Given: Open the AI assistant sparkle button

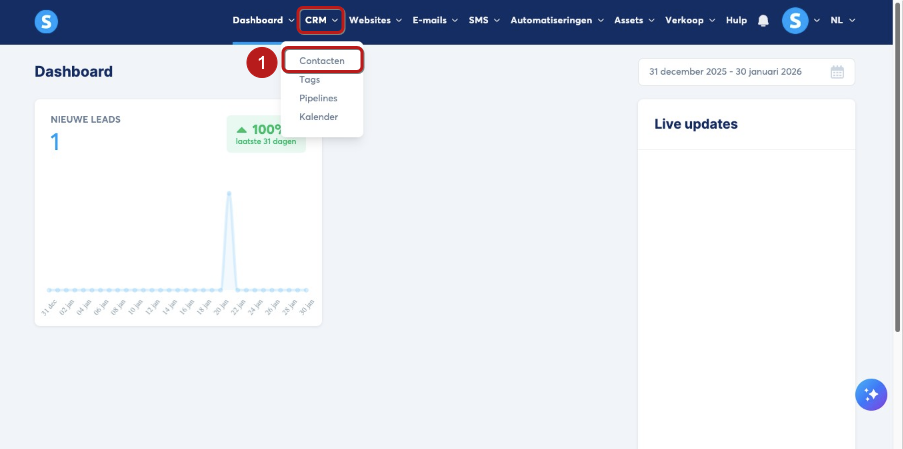Looking at the screenshot, I should 871,394.
